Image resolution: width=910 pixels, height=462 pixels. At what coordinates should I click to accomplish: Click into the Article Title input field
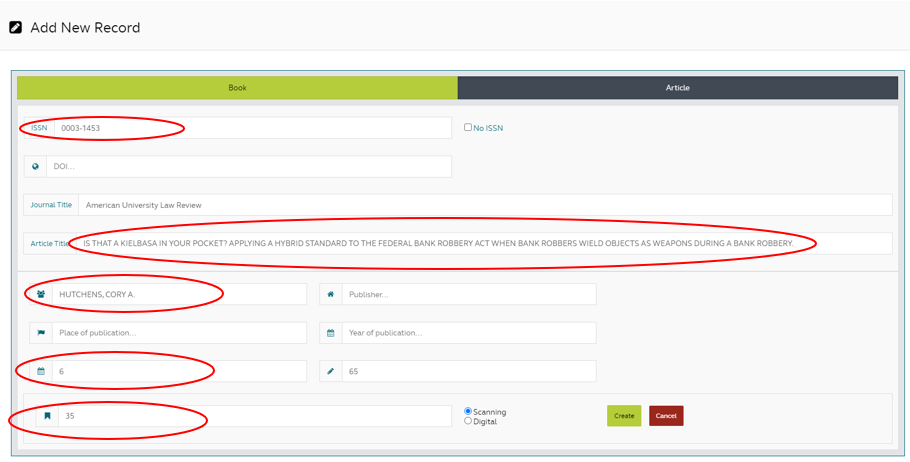point(480,243)
